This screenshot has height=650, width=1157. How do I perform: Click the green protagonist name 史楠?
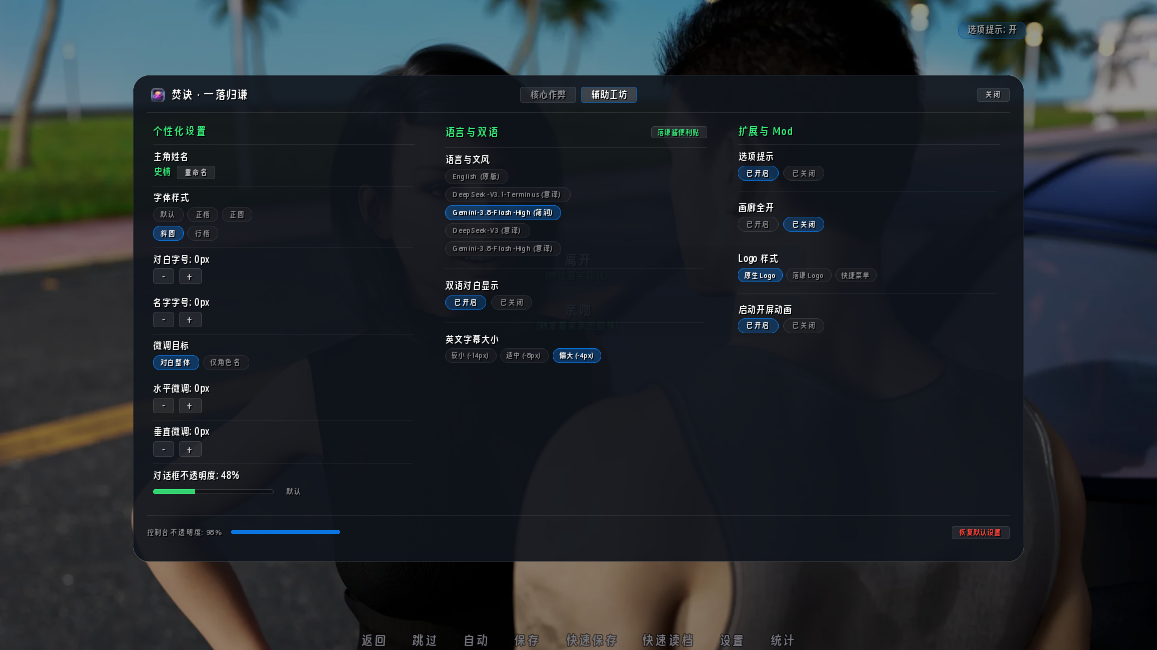tap(162, 172)
